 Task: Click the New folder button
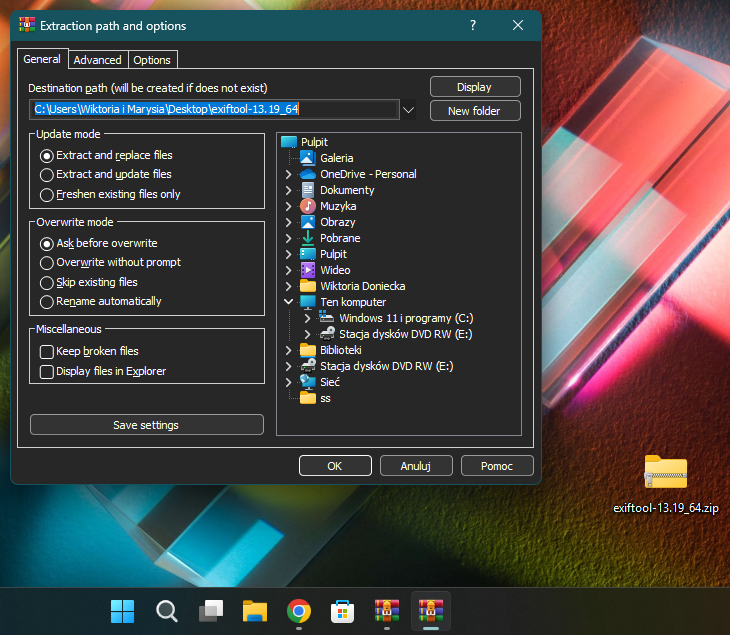point(475,111)
